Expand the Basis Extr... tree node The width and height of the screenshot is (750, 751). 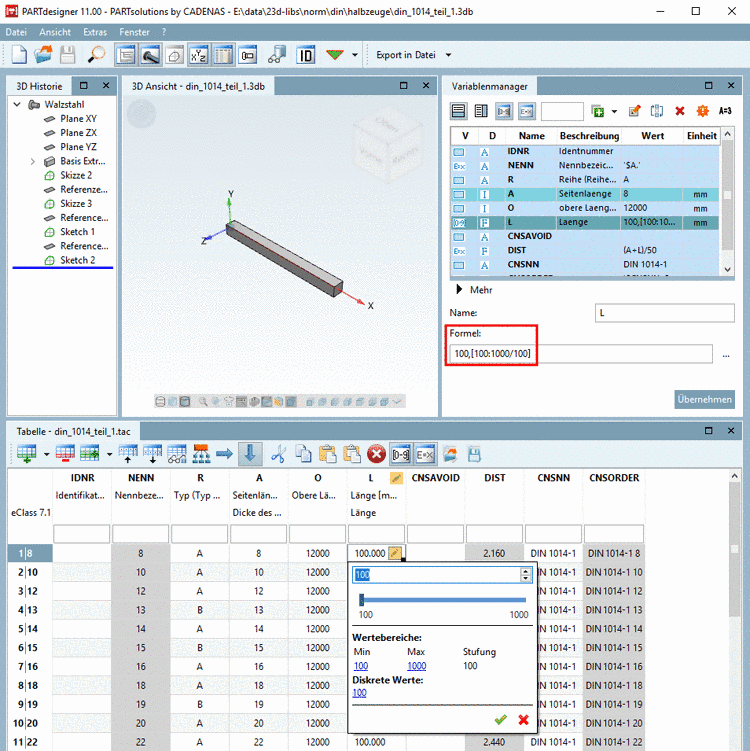tap(33, 161)
